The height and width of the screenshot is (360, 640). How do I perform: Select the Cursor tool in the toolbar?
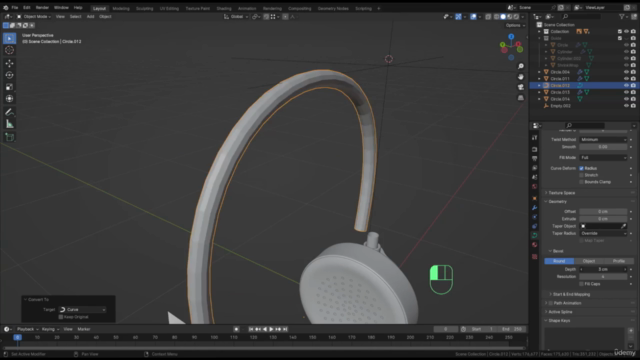click(9, 50)
